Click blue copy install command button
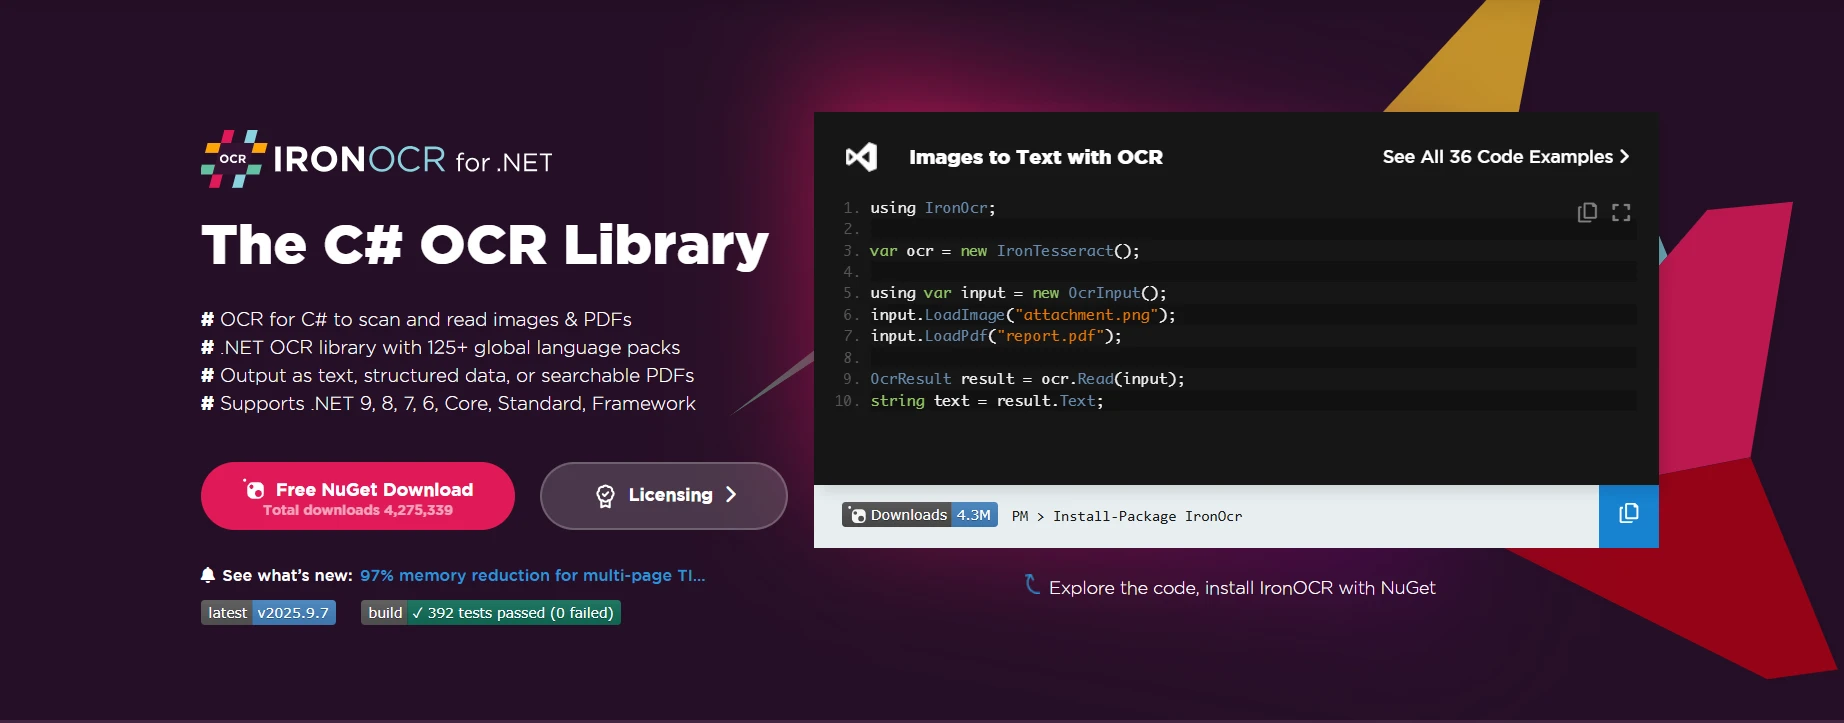The width and height of the screenshot is (1844, 723). (x=1628, y=515)
